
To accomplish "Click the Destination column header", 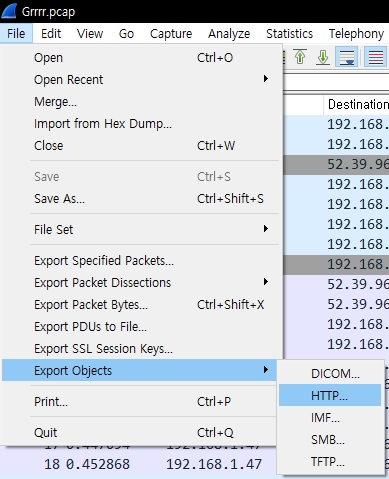I will tap(356, 105).
